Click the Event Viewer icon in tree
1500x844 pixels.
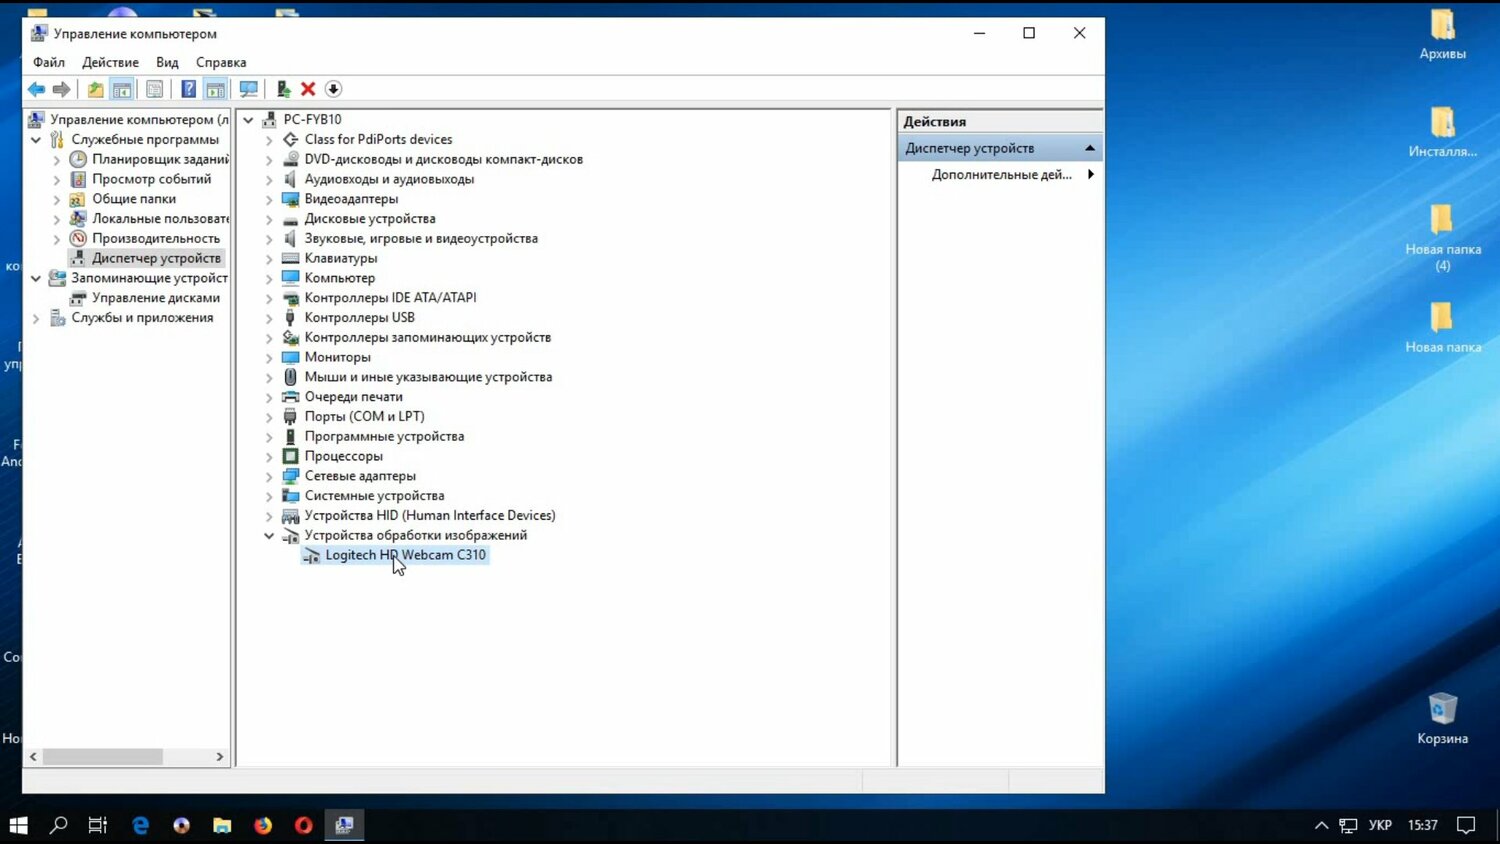78,179
